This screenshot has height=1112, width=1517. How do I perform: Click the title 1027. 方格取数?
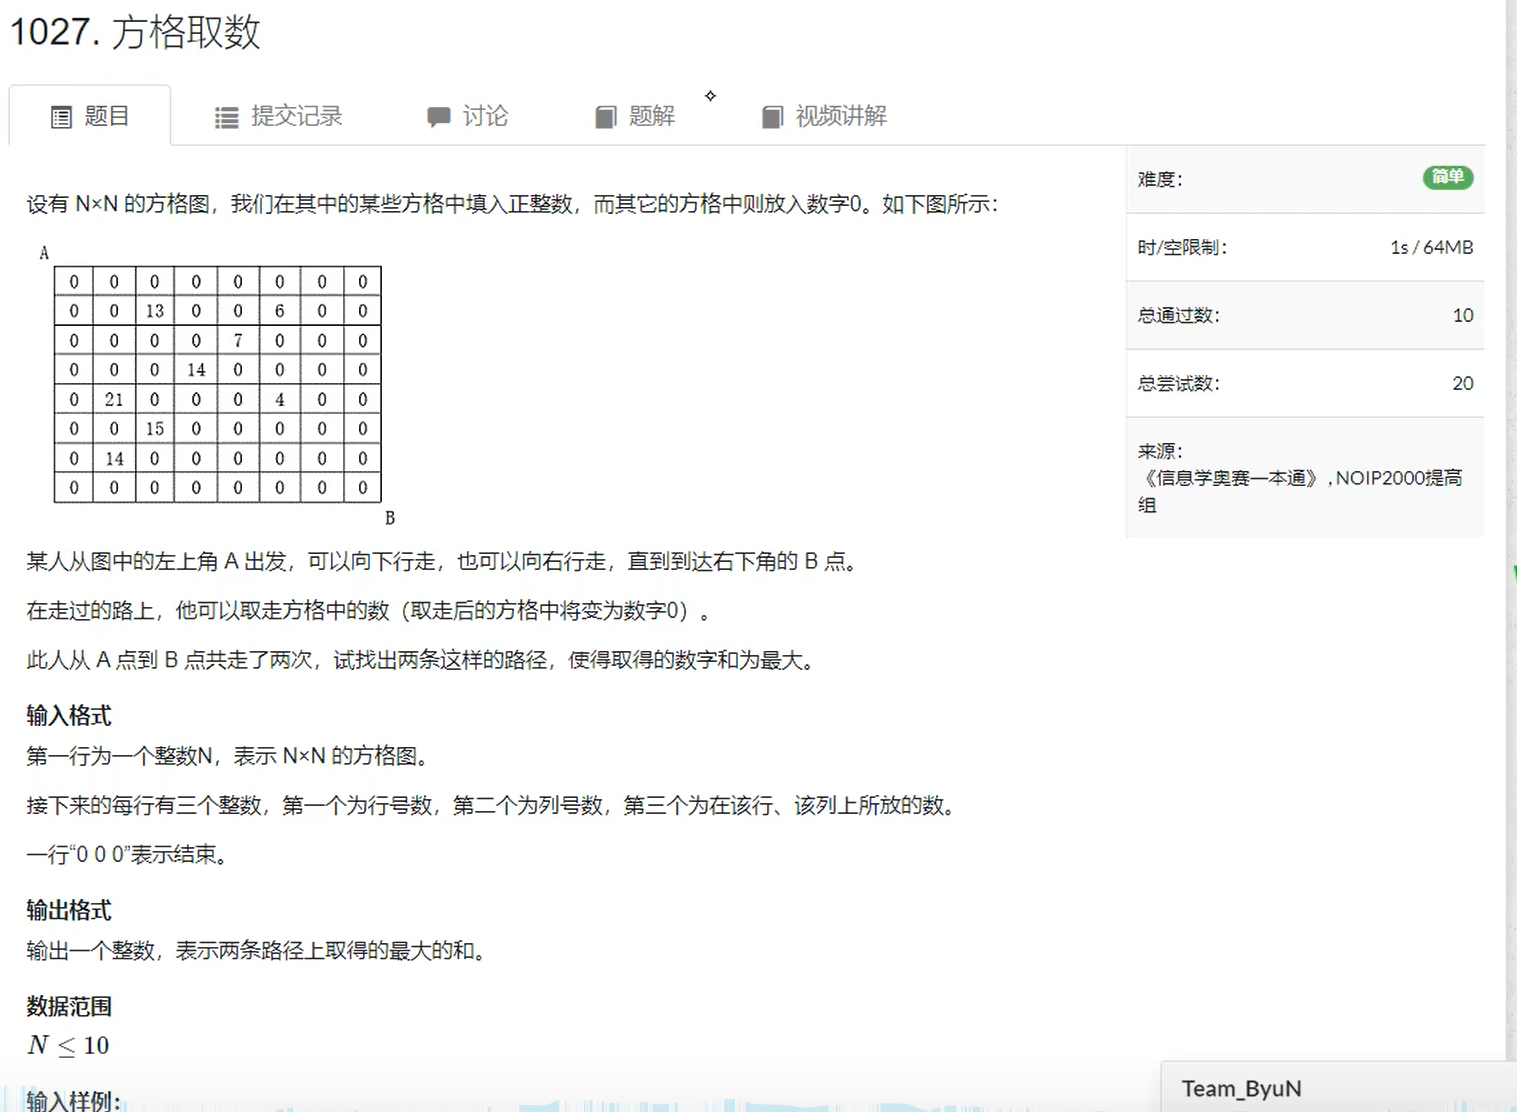coord(135,31)
